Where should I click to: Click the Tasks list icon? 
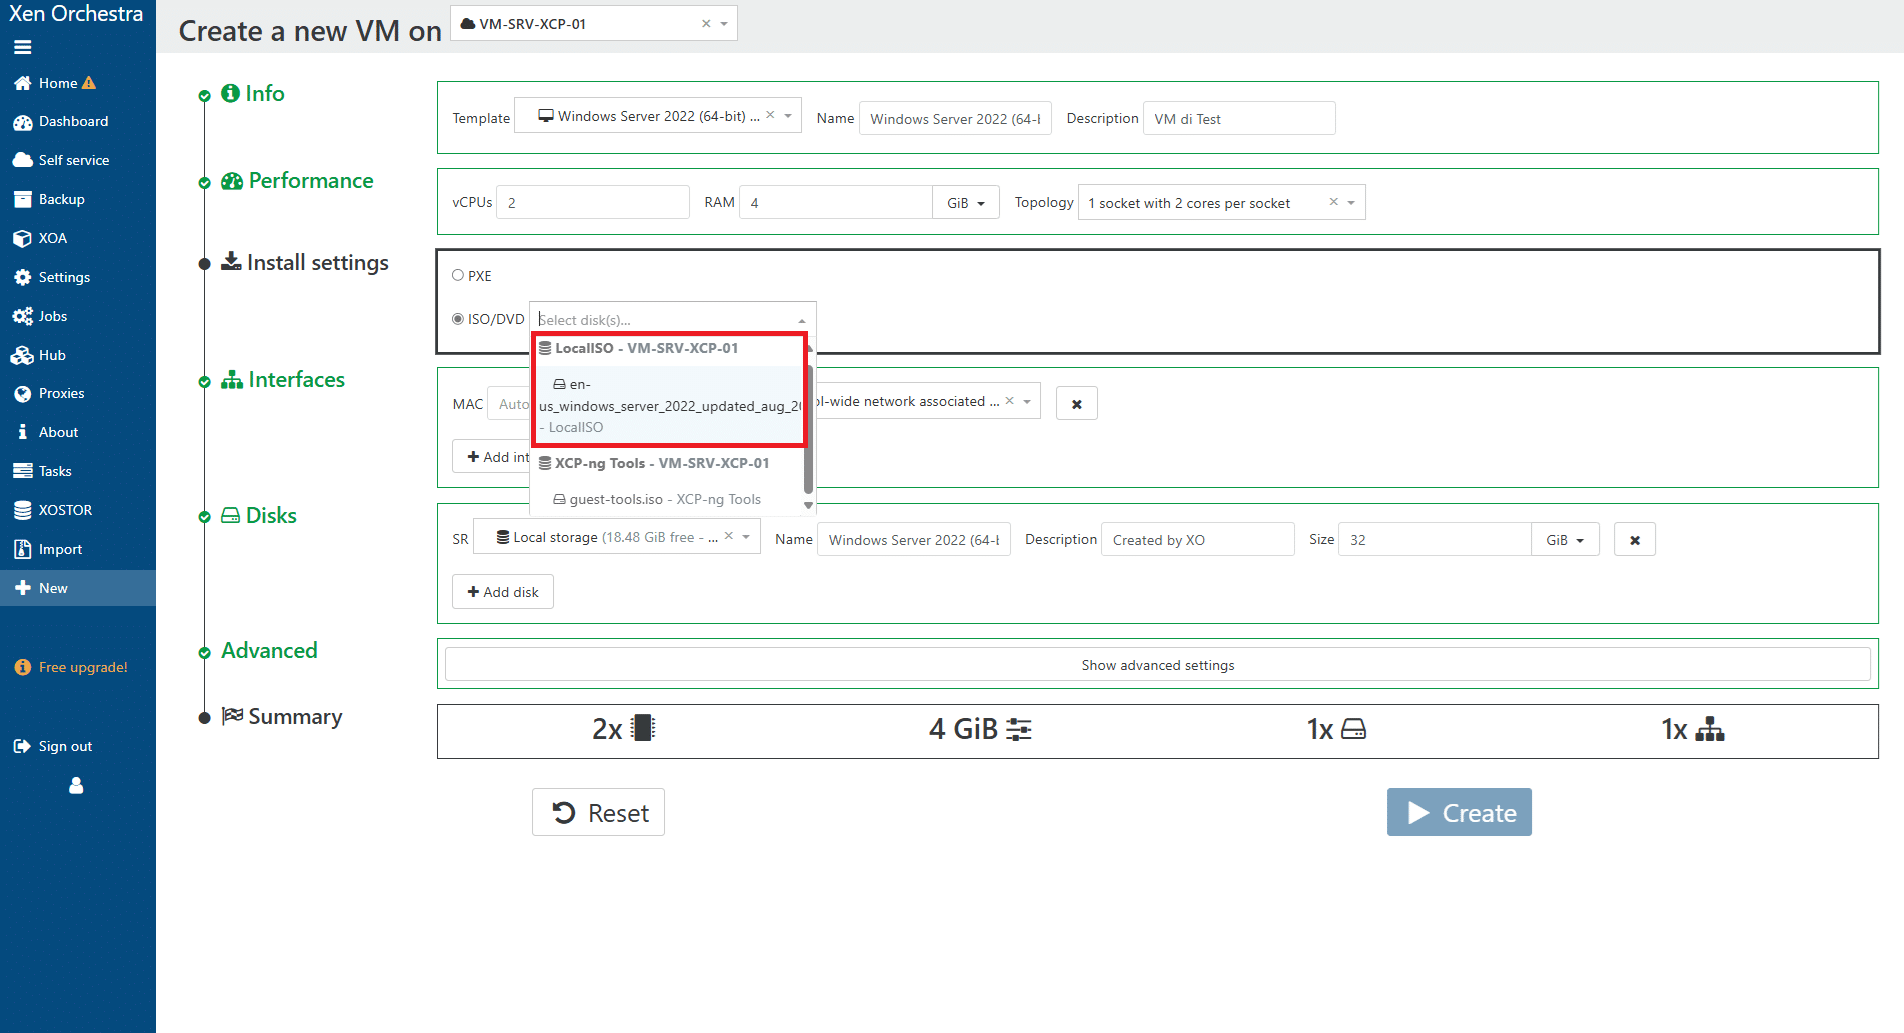22,471
